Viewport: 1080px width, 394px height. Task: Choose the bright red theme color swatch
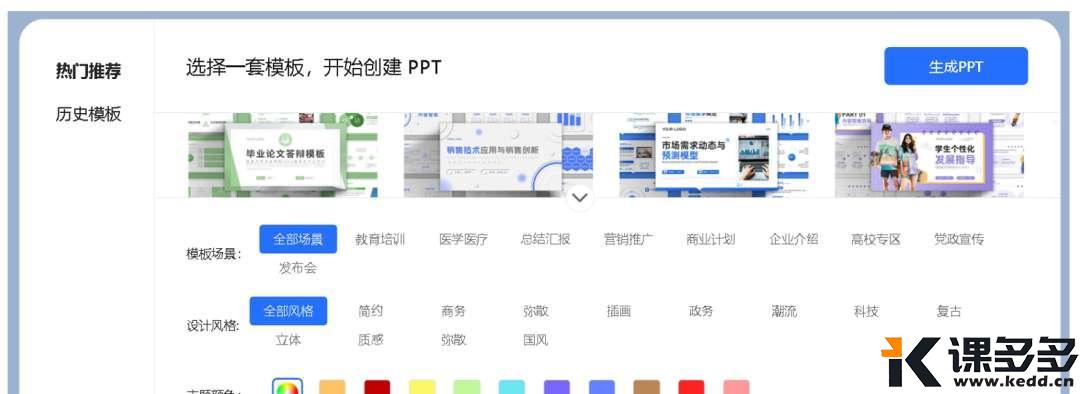[692, 387]
